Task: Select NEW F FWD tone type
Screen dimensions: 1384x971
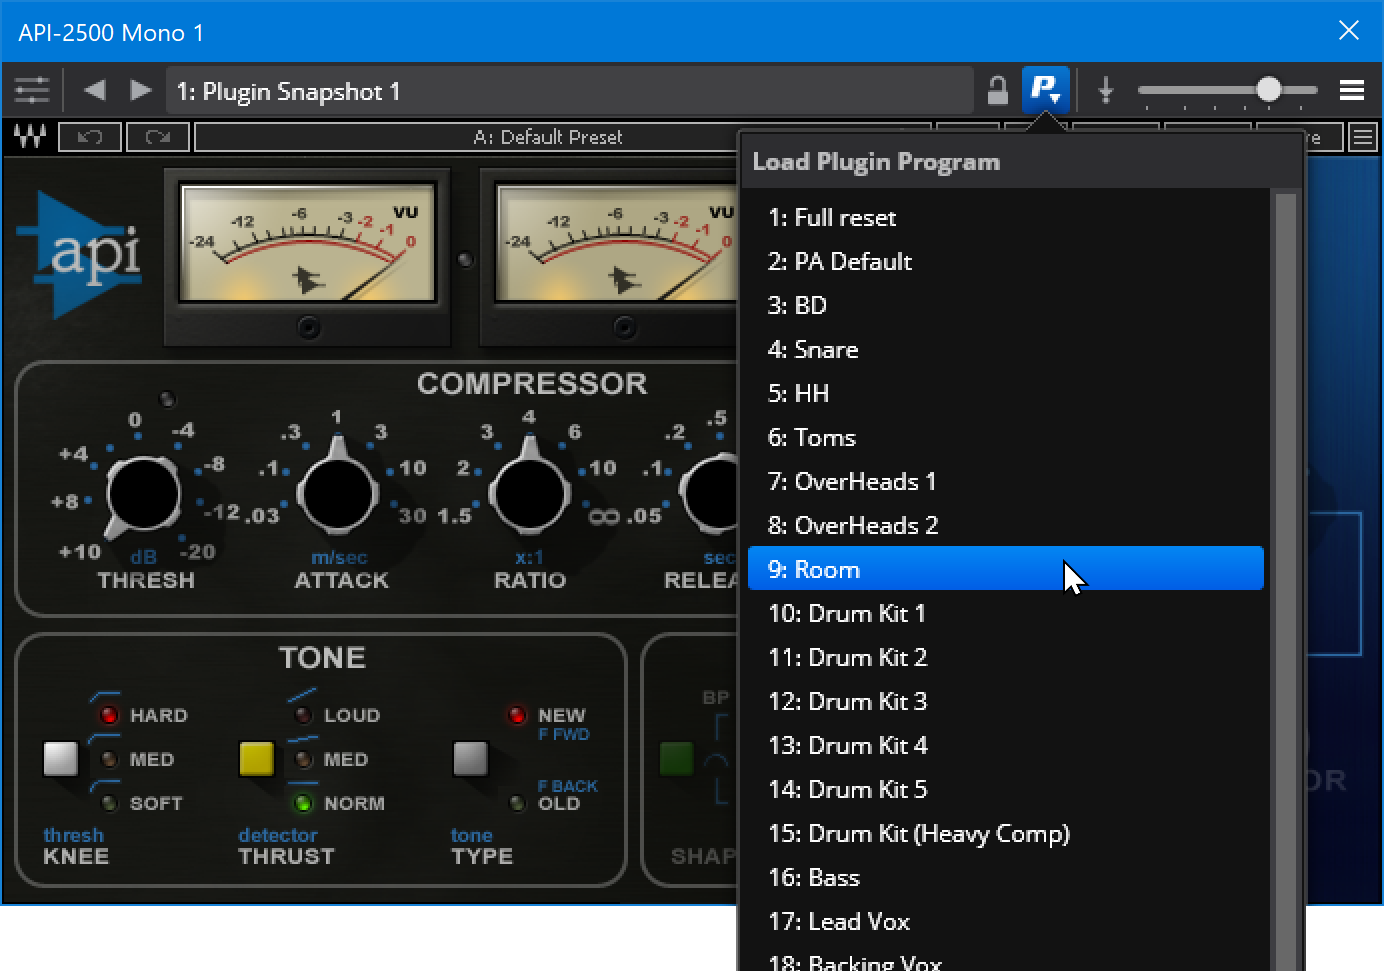Action: [517, 715]
